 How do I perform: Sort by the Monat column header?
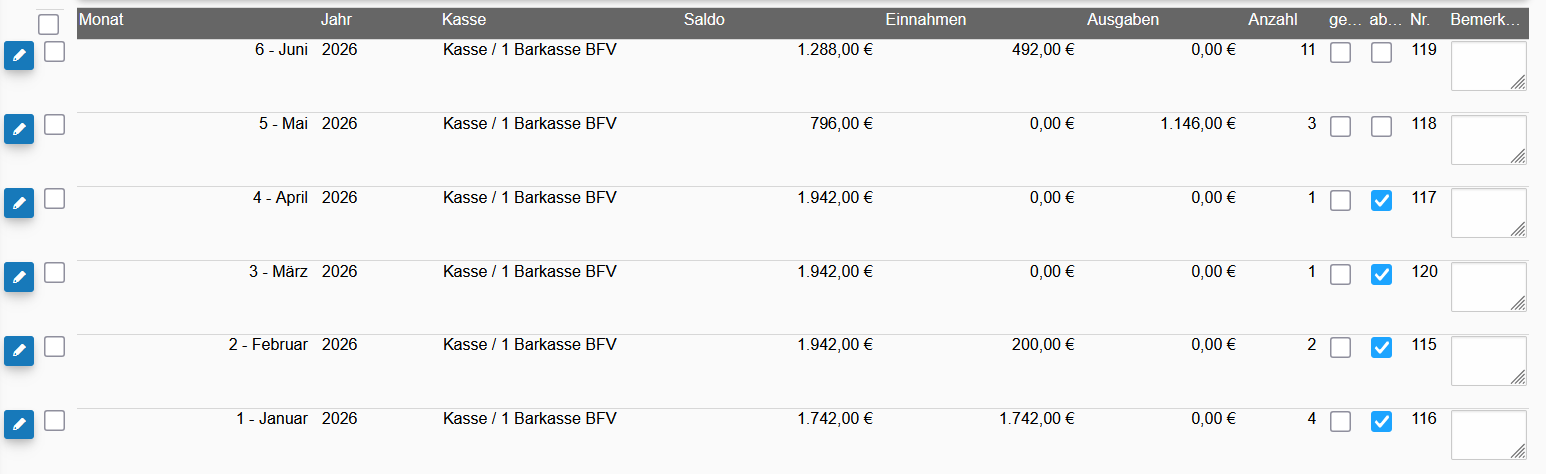[x=101, y=19]
